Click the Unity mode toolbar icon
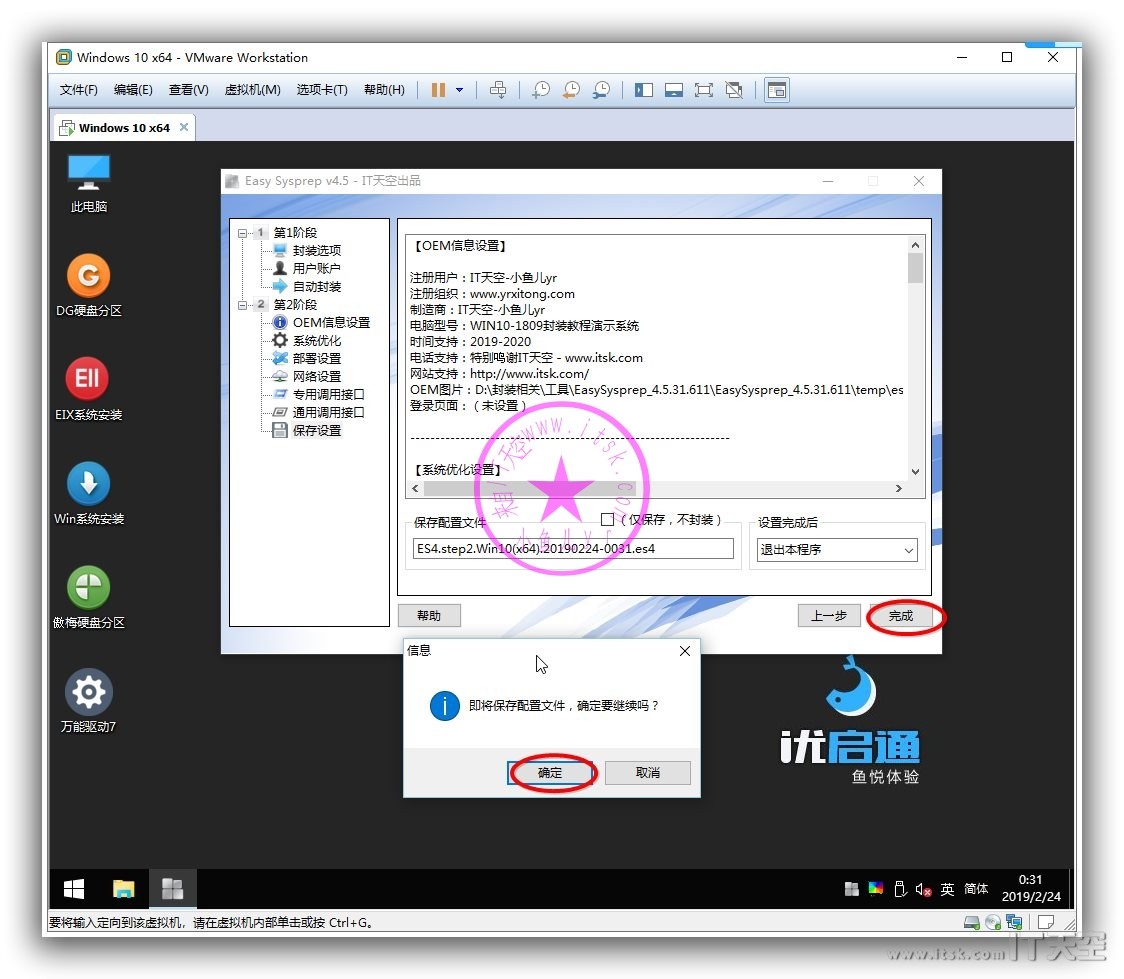The height and width of the screenshot is (979, 1124). 734,90
